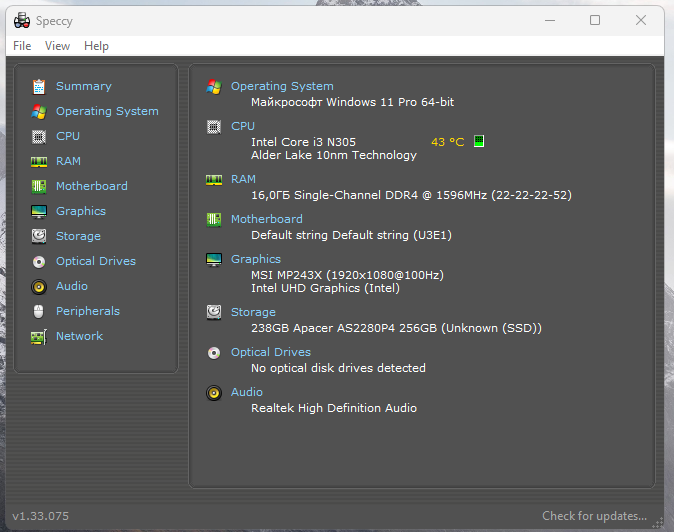The width and height of the screenshot is (674, 532).
Task: Click No optical disk drives detected text
Action: pos(338,368)
